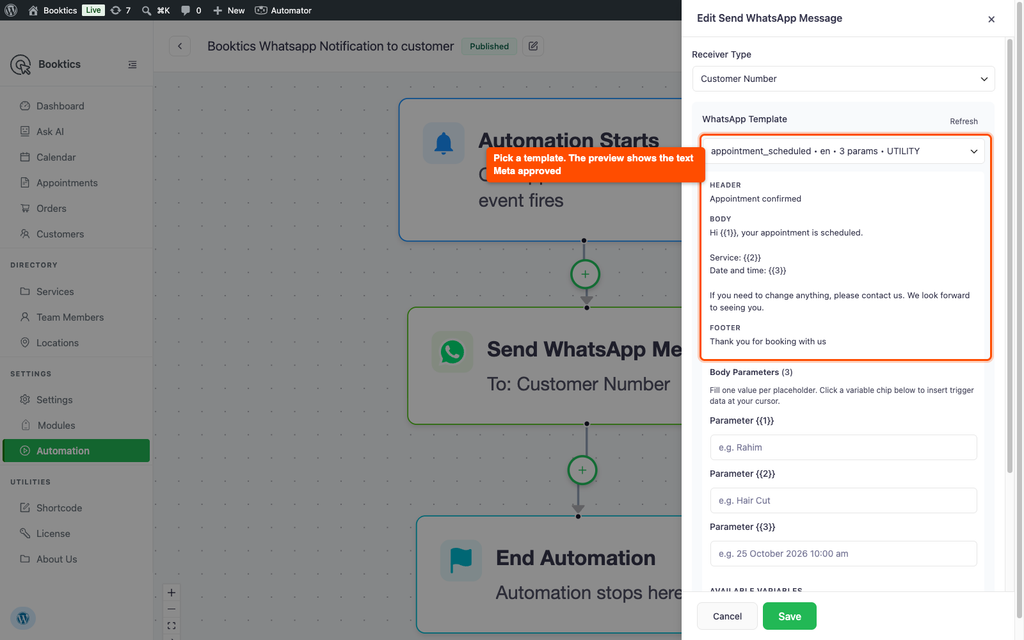Cancel editing the WhatsApp message

click(x=727, y=616)
